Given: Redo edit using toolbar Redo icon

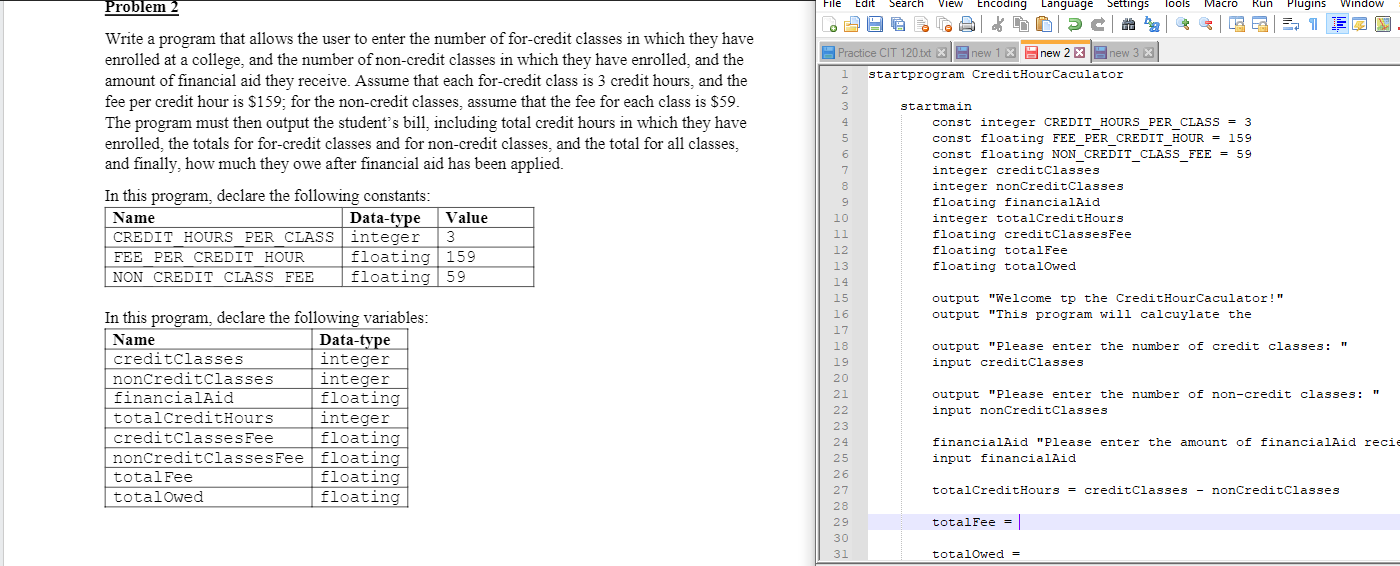Looking at the screenshot, I should 1097,24.
